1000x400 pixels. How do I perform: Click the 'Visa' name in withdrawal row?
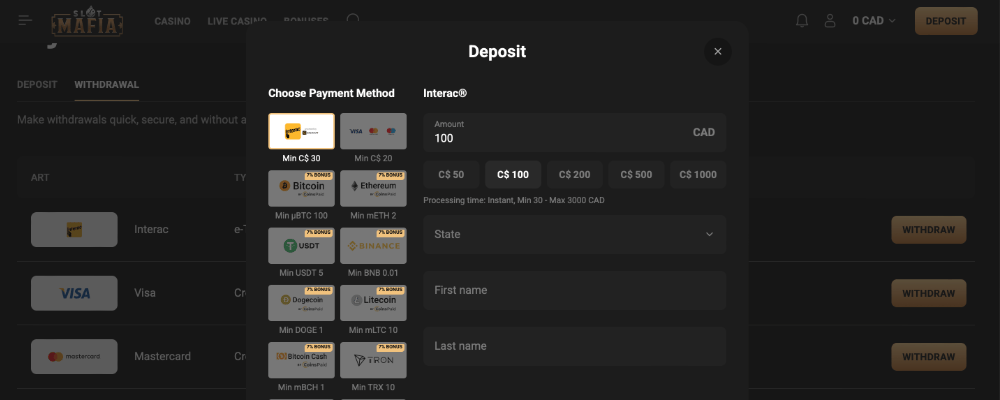coord(145,293)
